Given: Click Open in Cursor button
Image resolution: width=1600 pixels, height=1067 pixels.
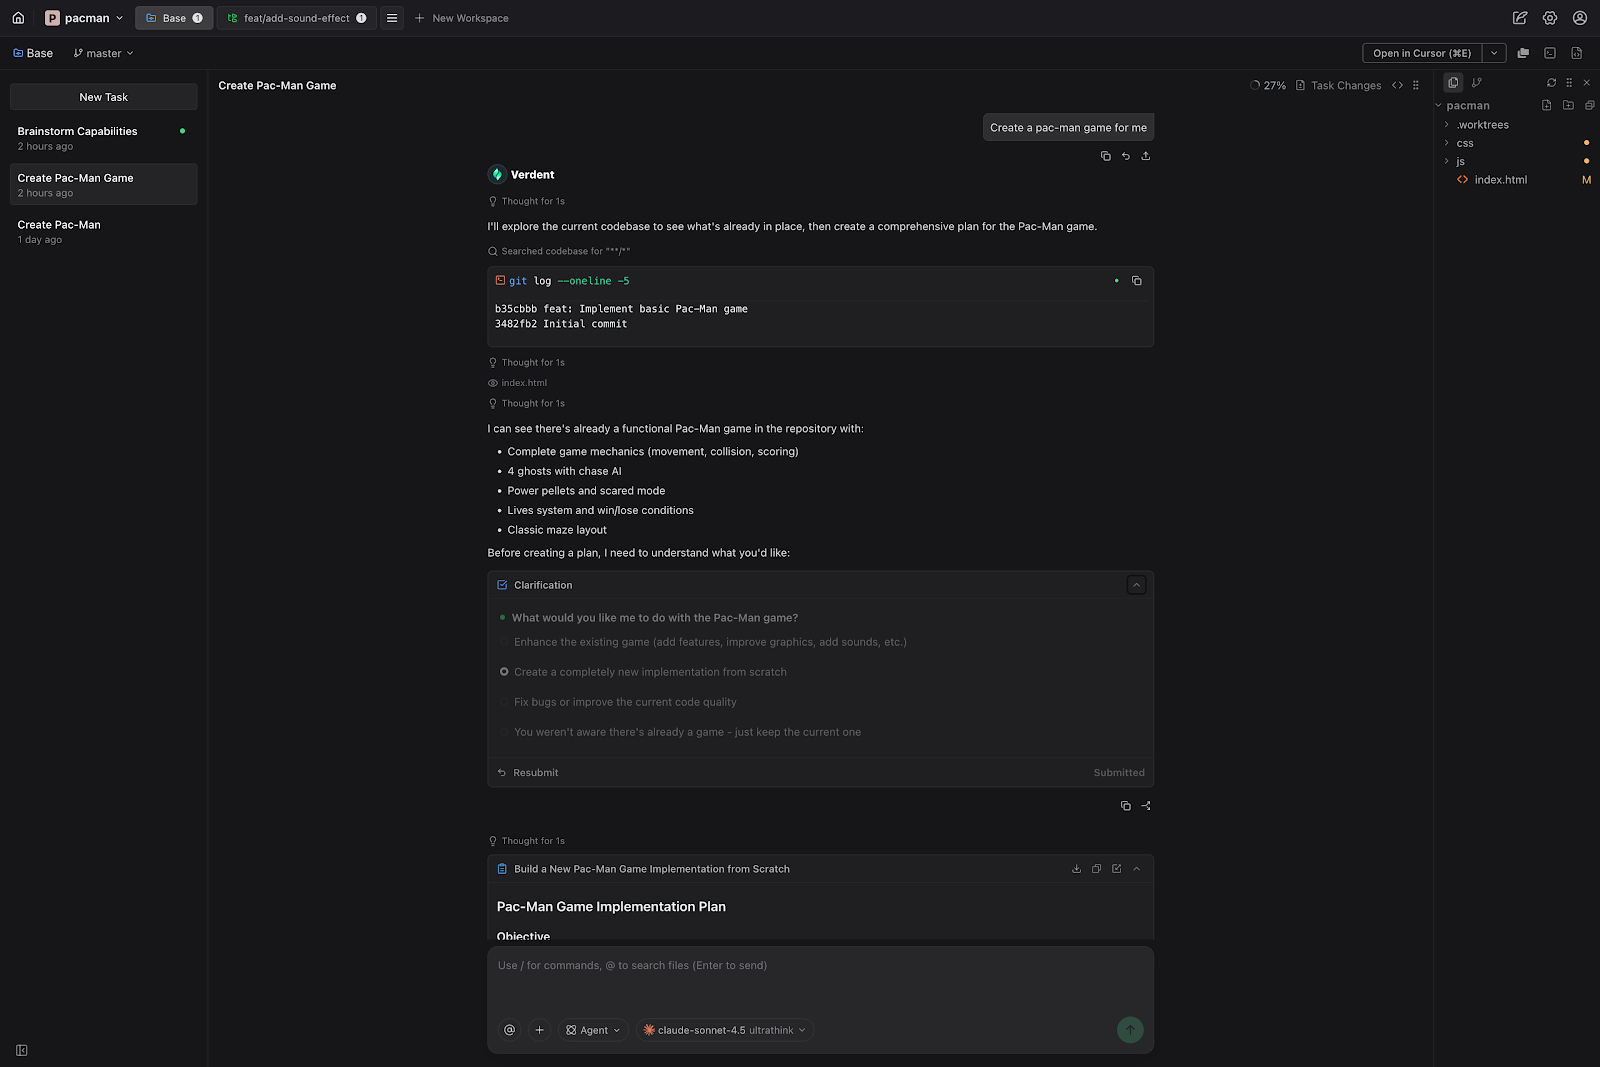Looking at the screenshot, I should [1421, 53].
